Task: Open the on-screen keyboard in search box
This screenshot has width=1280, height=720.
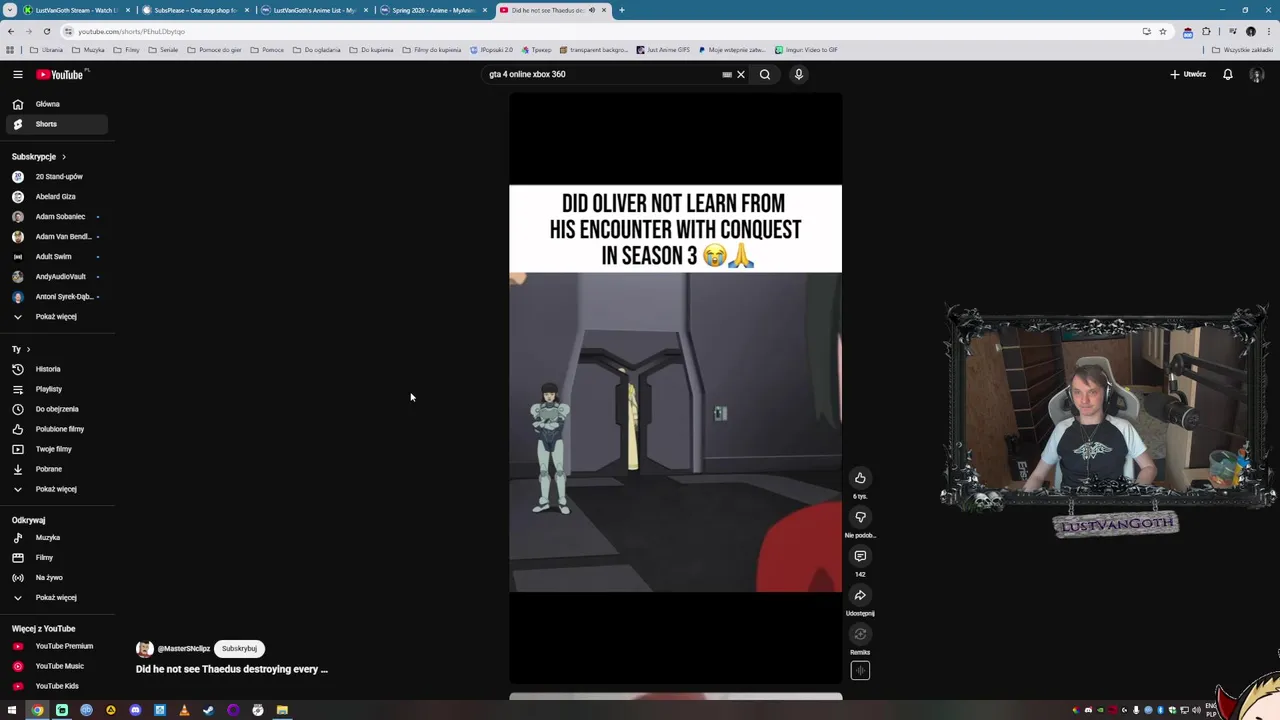Action: click(x=727, y=74)
